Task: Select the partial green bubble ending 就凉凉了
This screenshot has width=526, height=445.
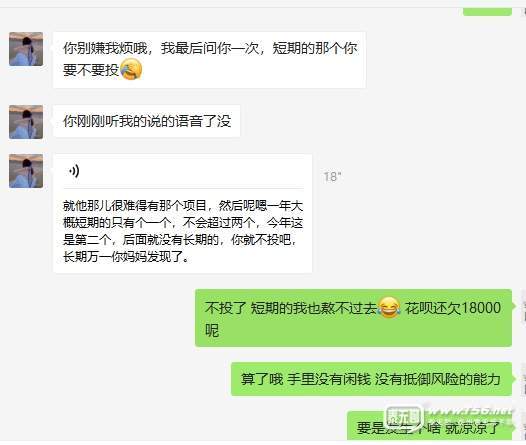Action: (x=429, y=426)
